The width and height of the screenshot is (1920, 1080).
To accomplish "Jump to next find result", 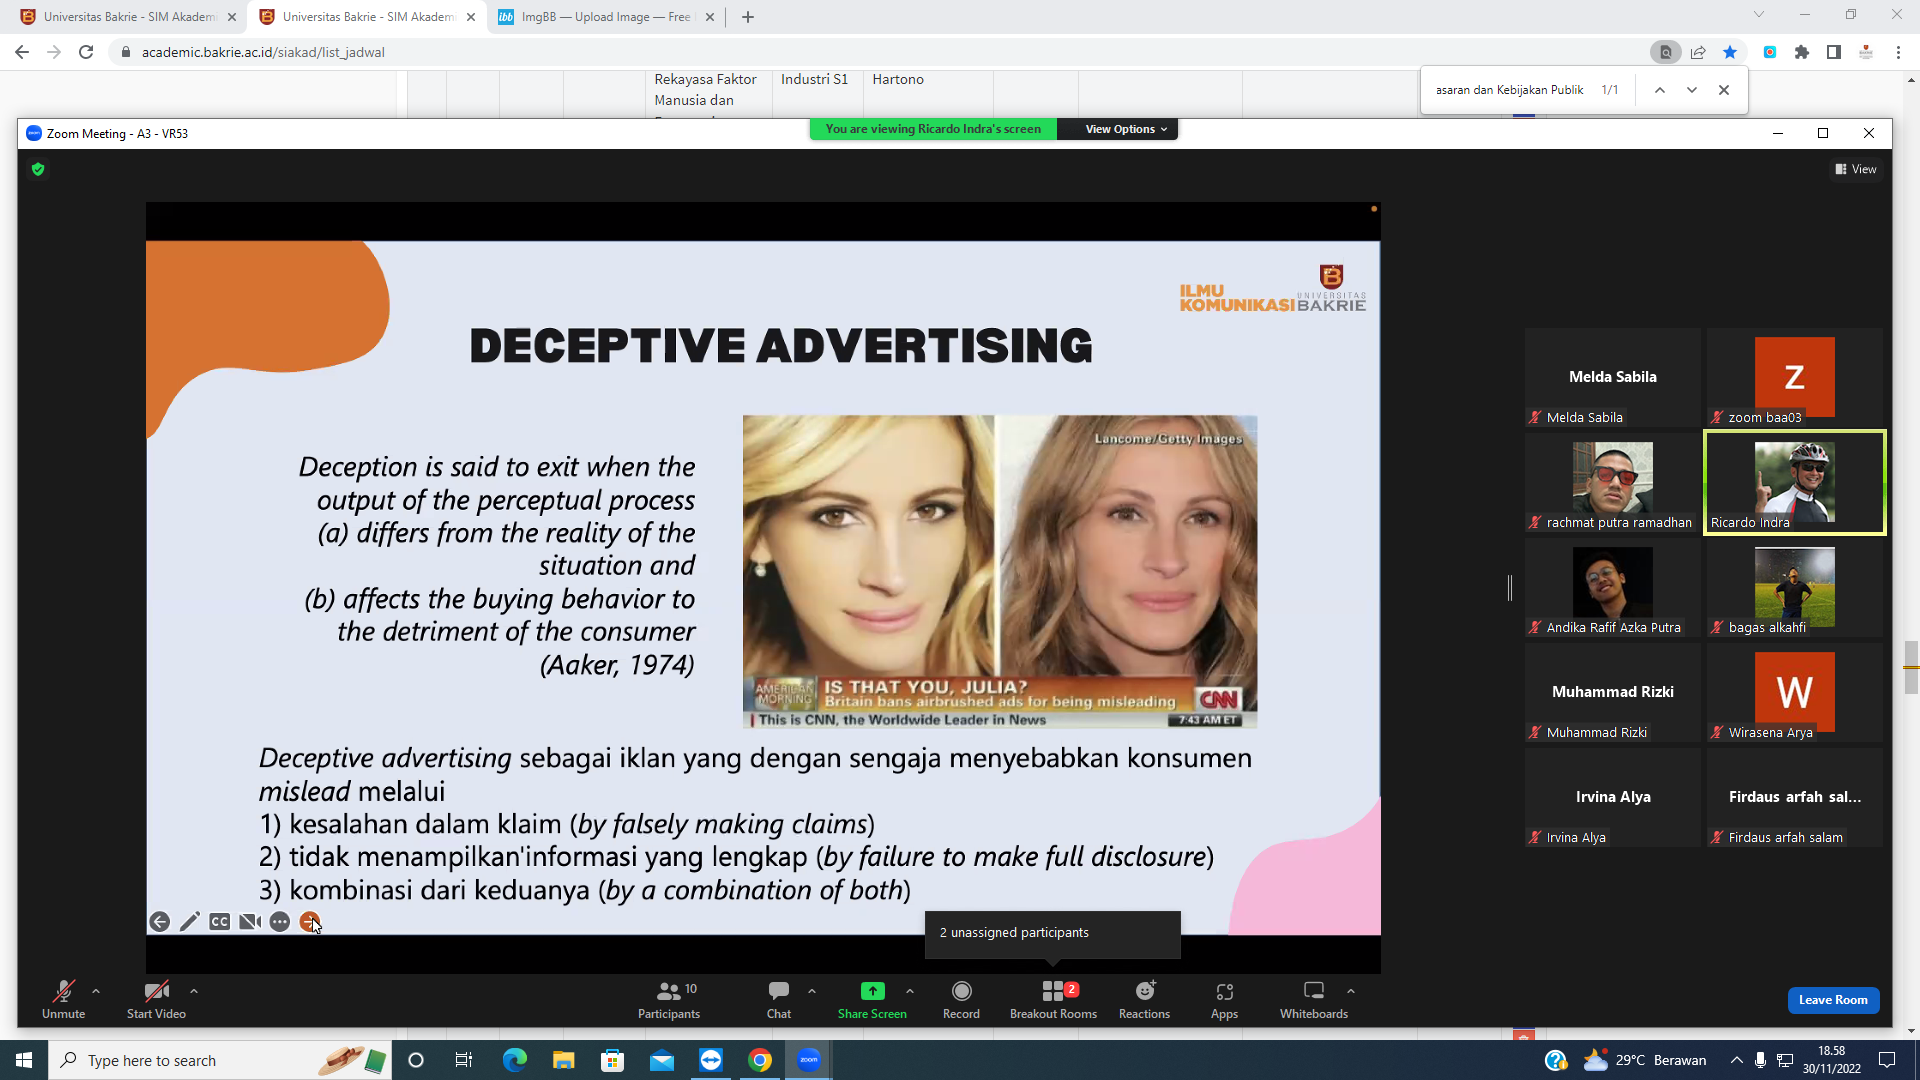I will [1692, 90].
